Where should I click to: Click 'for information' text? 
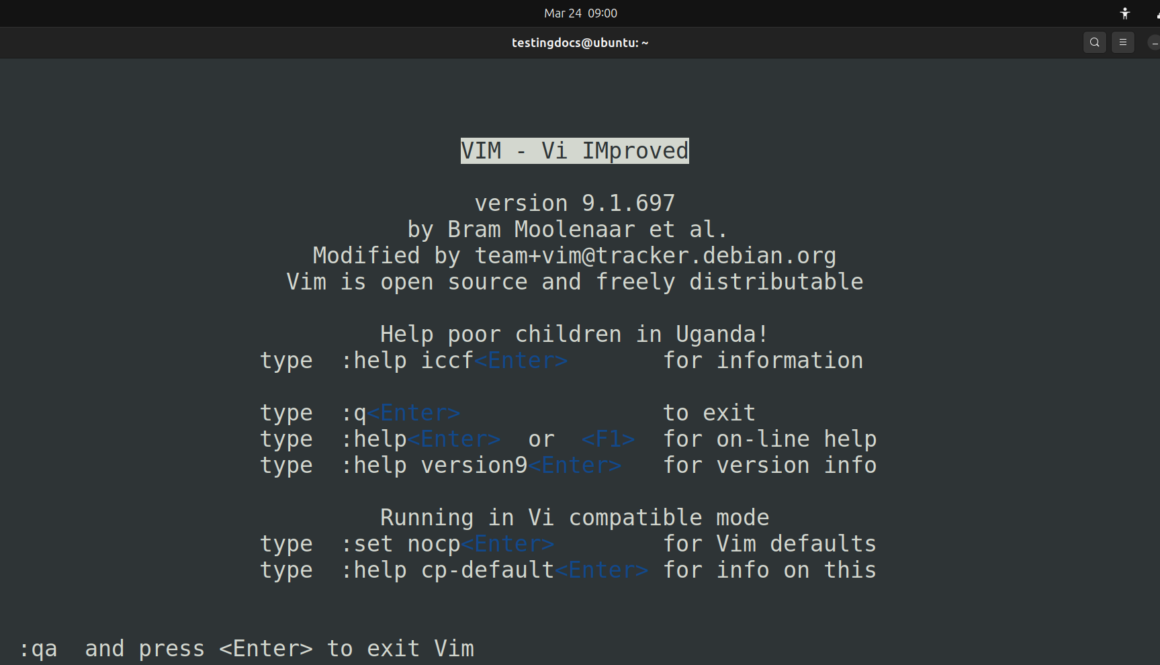pyautogui.click(x=763, y=361)
